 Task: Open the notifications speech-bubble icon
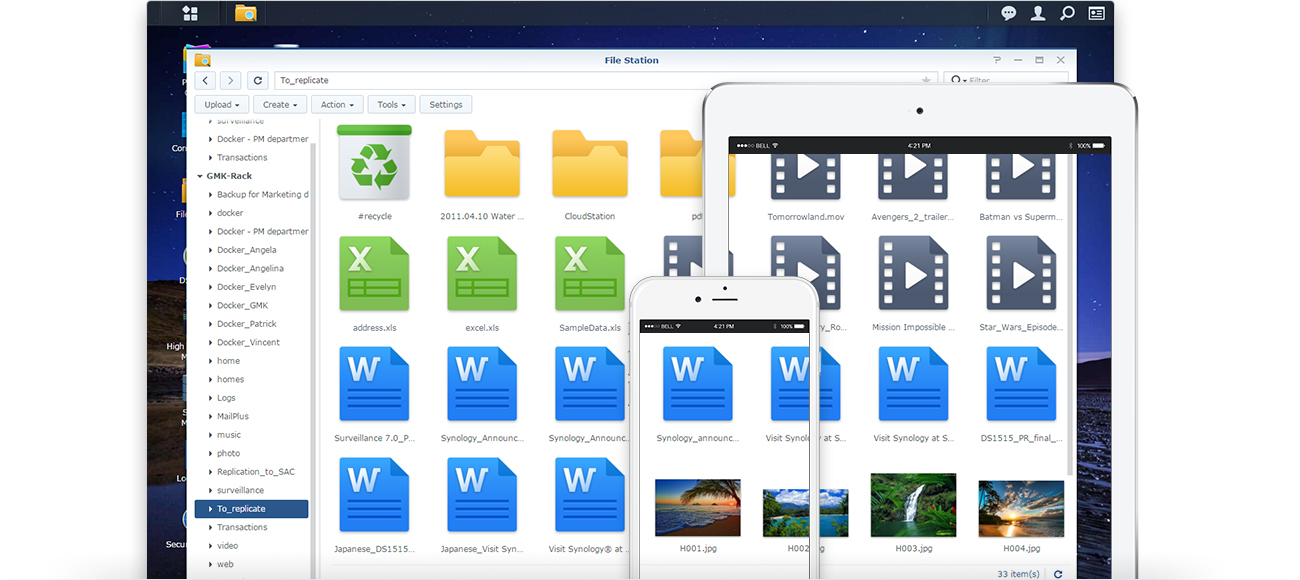coord(1009,13)
